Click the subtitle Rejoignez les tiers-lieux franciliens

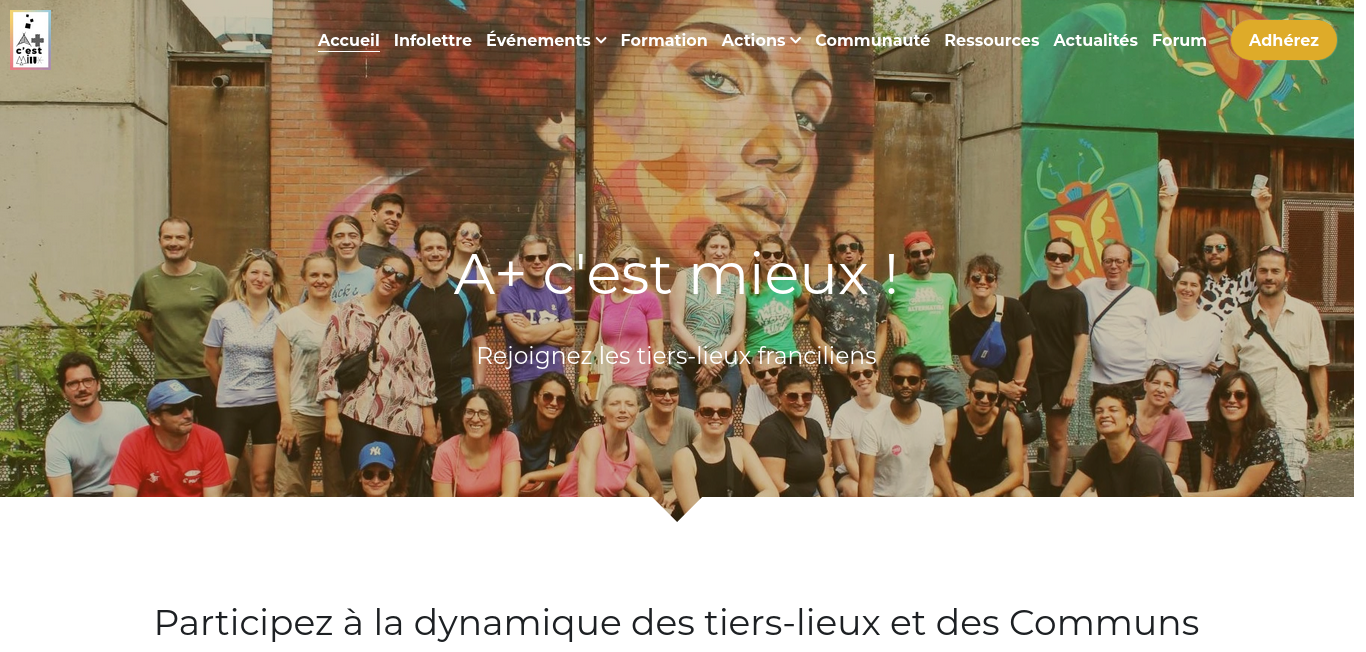677,356
